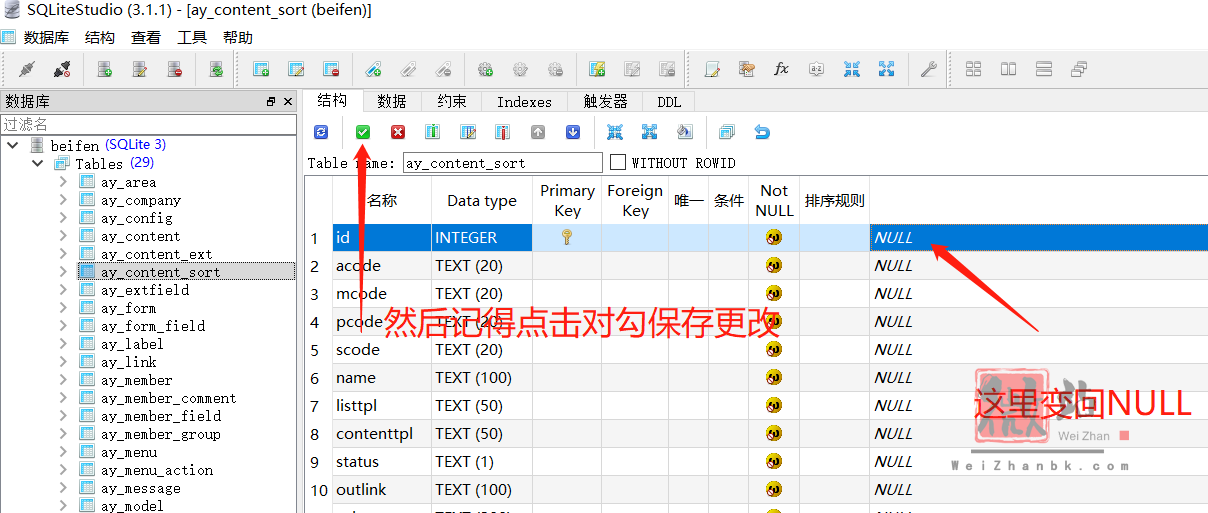Open the Indexes tab
This screenshot has height=513, width=1208.
click(x=524, y=102)
